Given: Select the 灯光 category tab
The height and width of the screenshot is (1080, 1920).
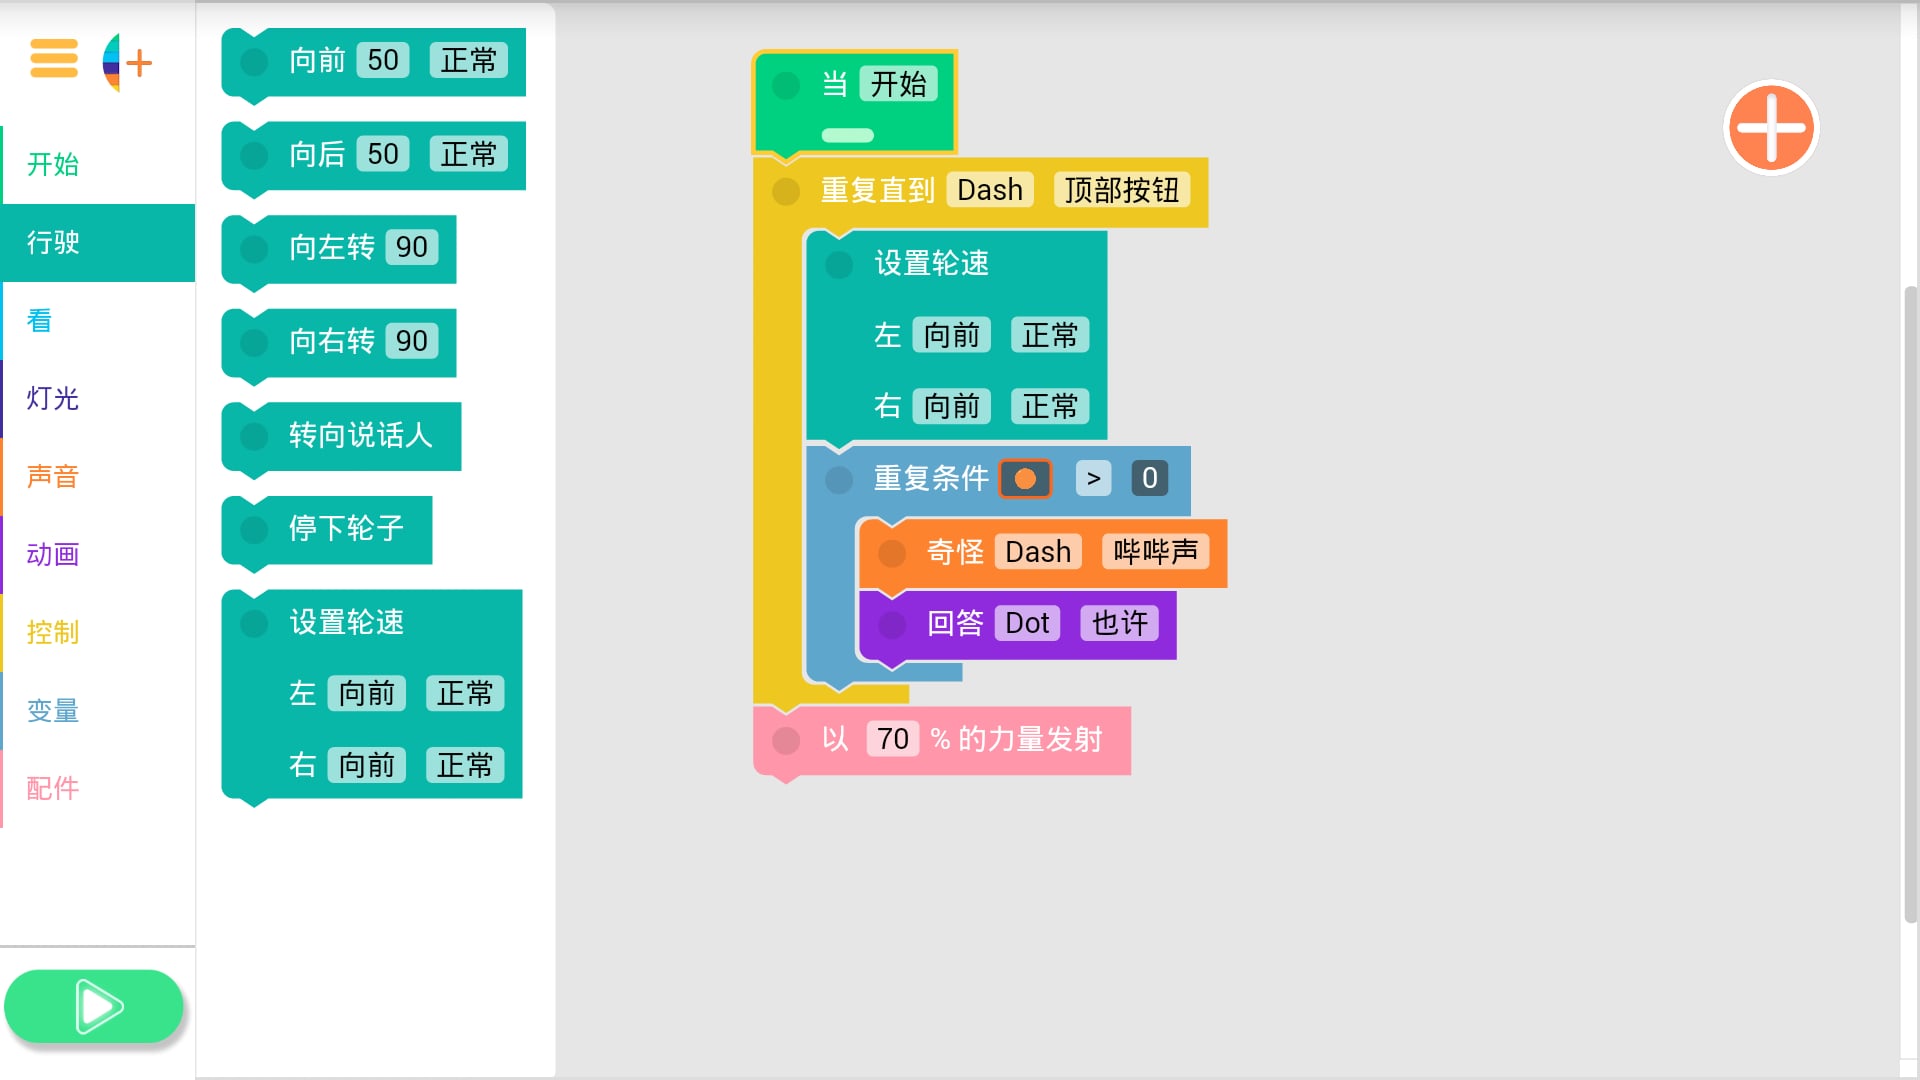Looking at the screenshot, I should 98,398.
